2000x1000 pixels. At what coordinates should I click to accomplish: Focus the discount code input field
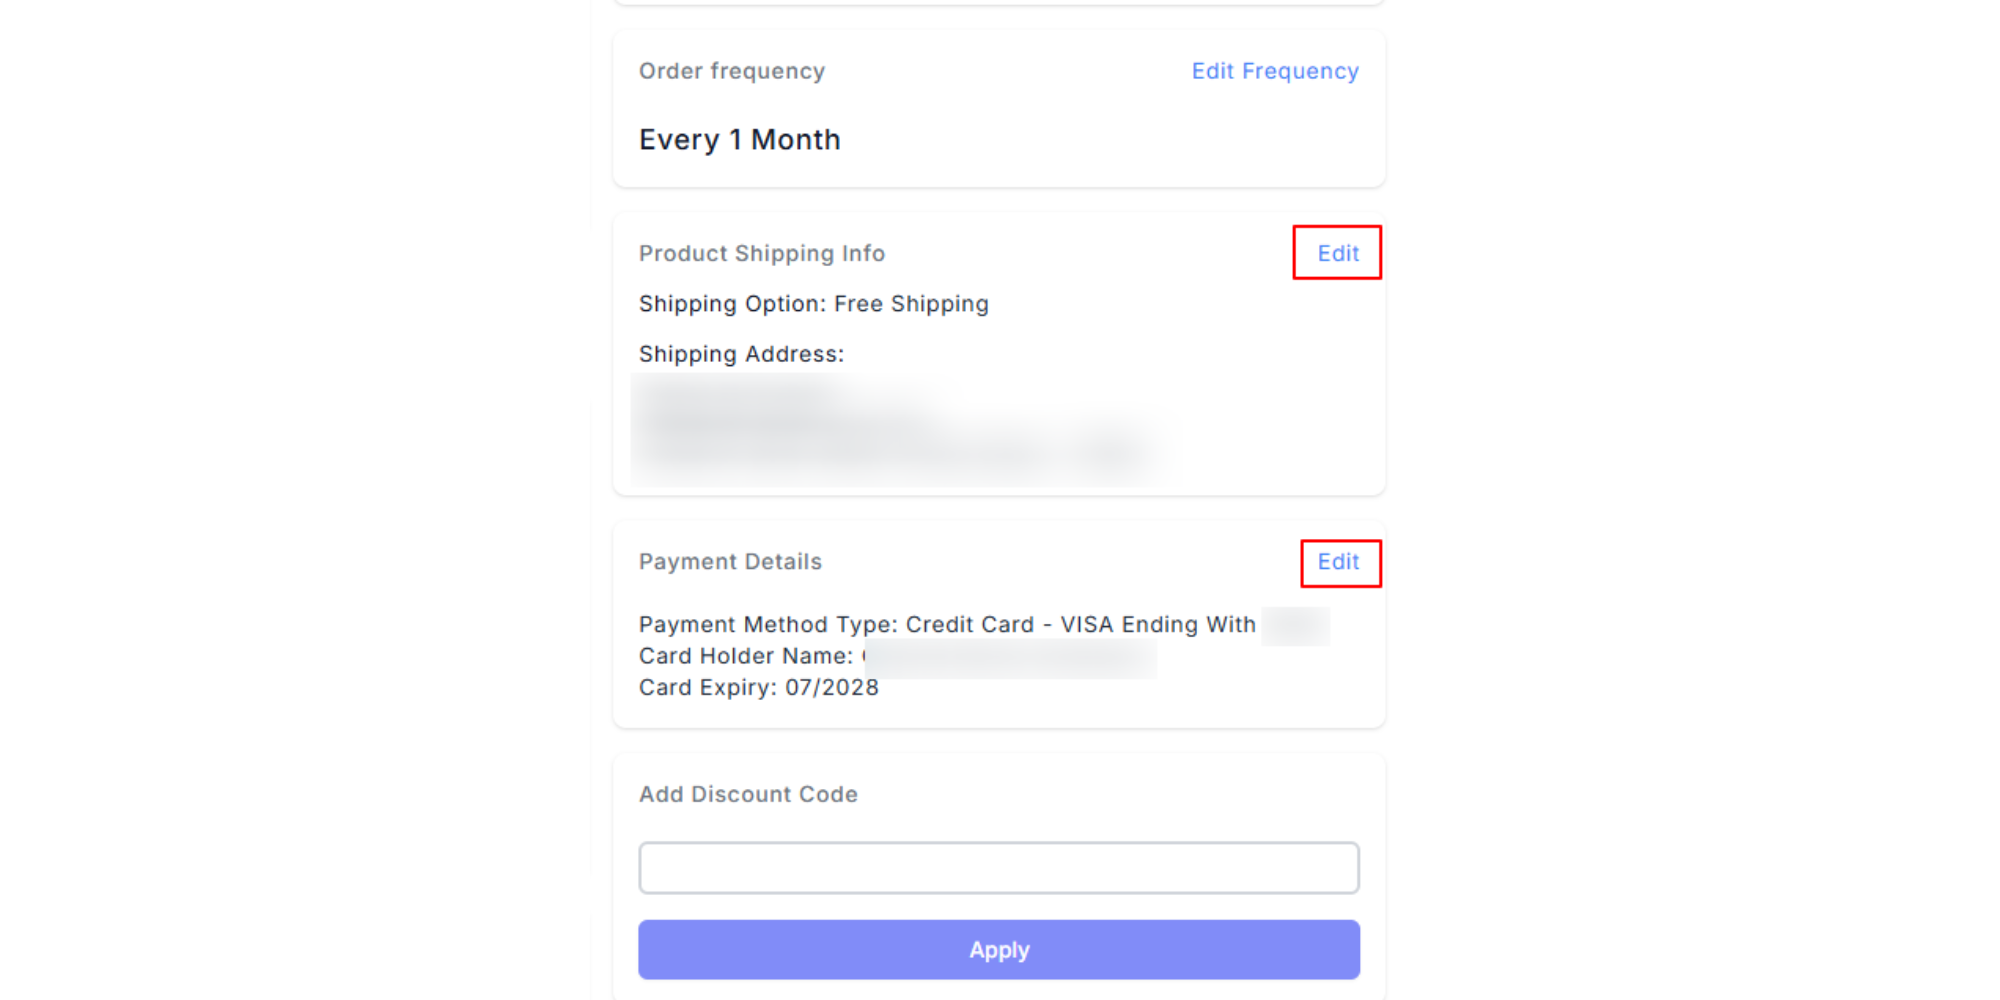pos(998,868)
